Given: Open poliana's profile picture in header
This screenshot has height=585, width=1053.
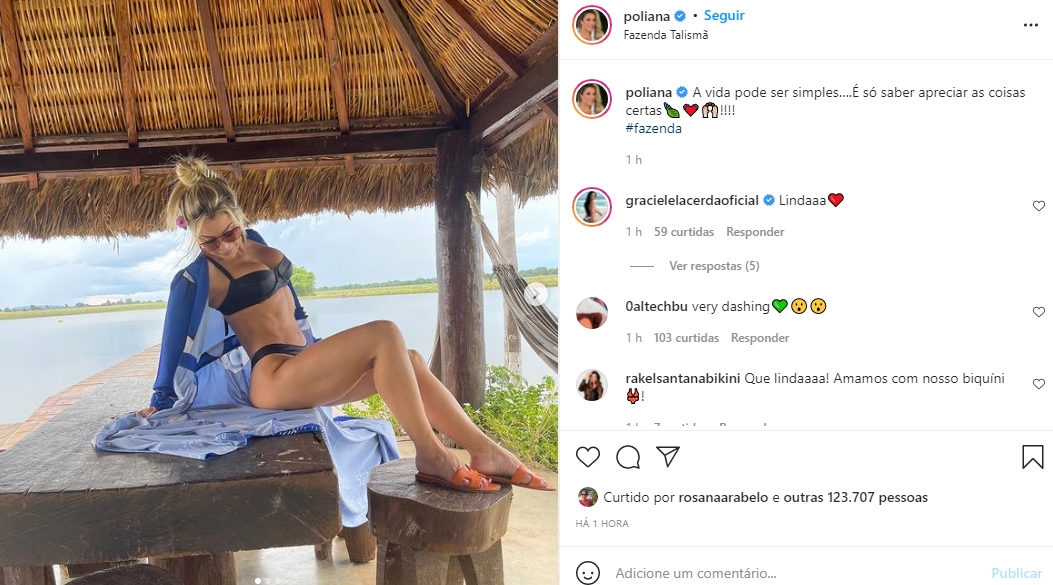Looking at the screenshot, I should 592,25.
